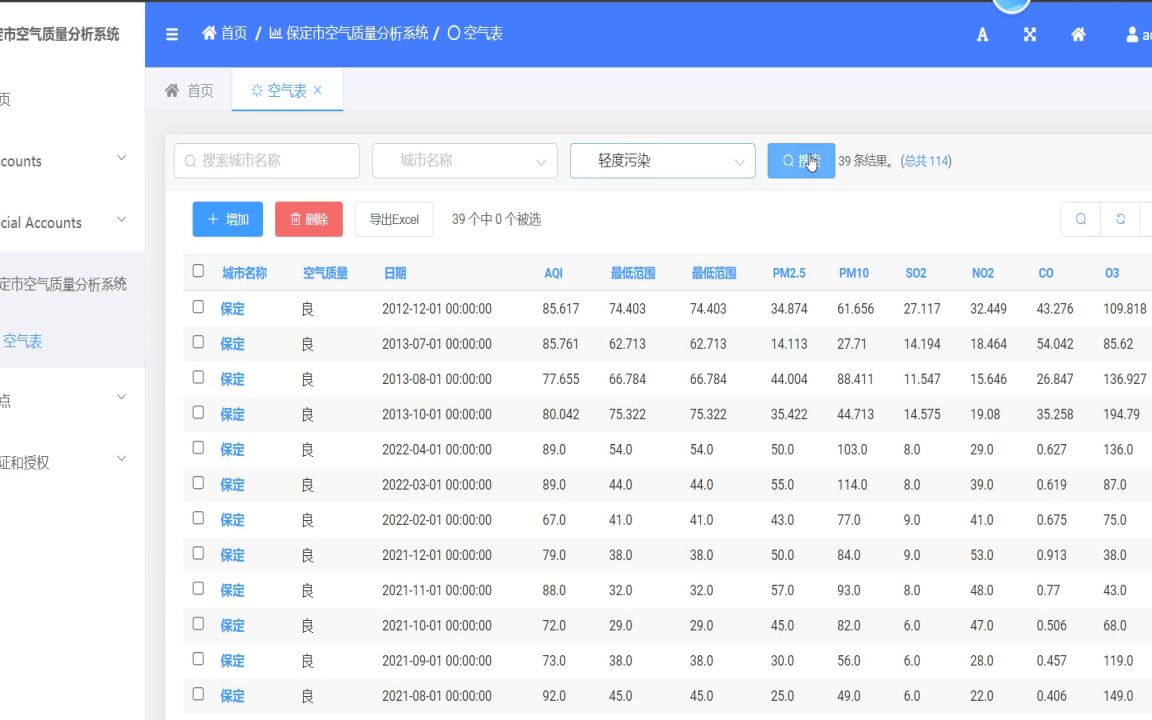Viewport: 1152px width, 720px height.
Task: Refresh the table with the reload icon
Action: (1118, 217)
